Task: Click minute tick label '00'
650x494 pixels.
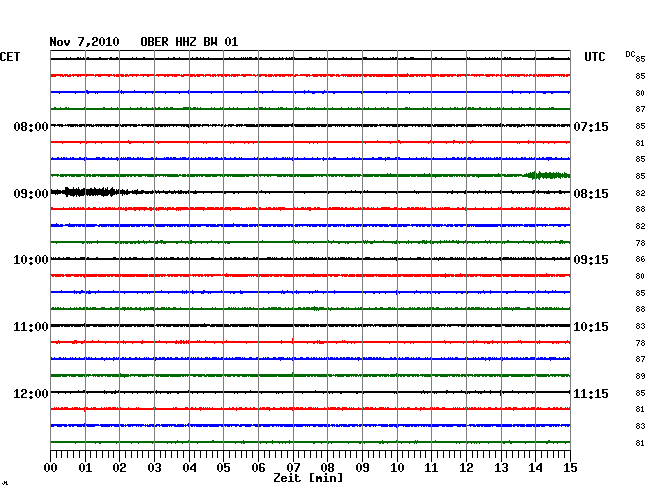Action: coord(51,467)
